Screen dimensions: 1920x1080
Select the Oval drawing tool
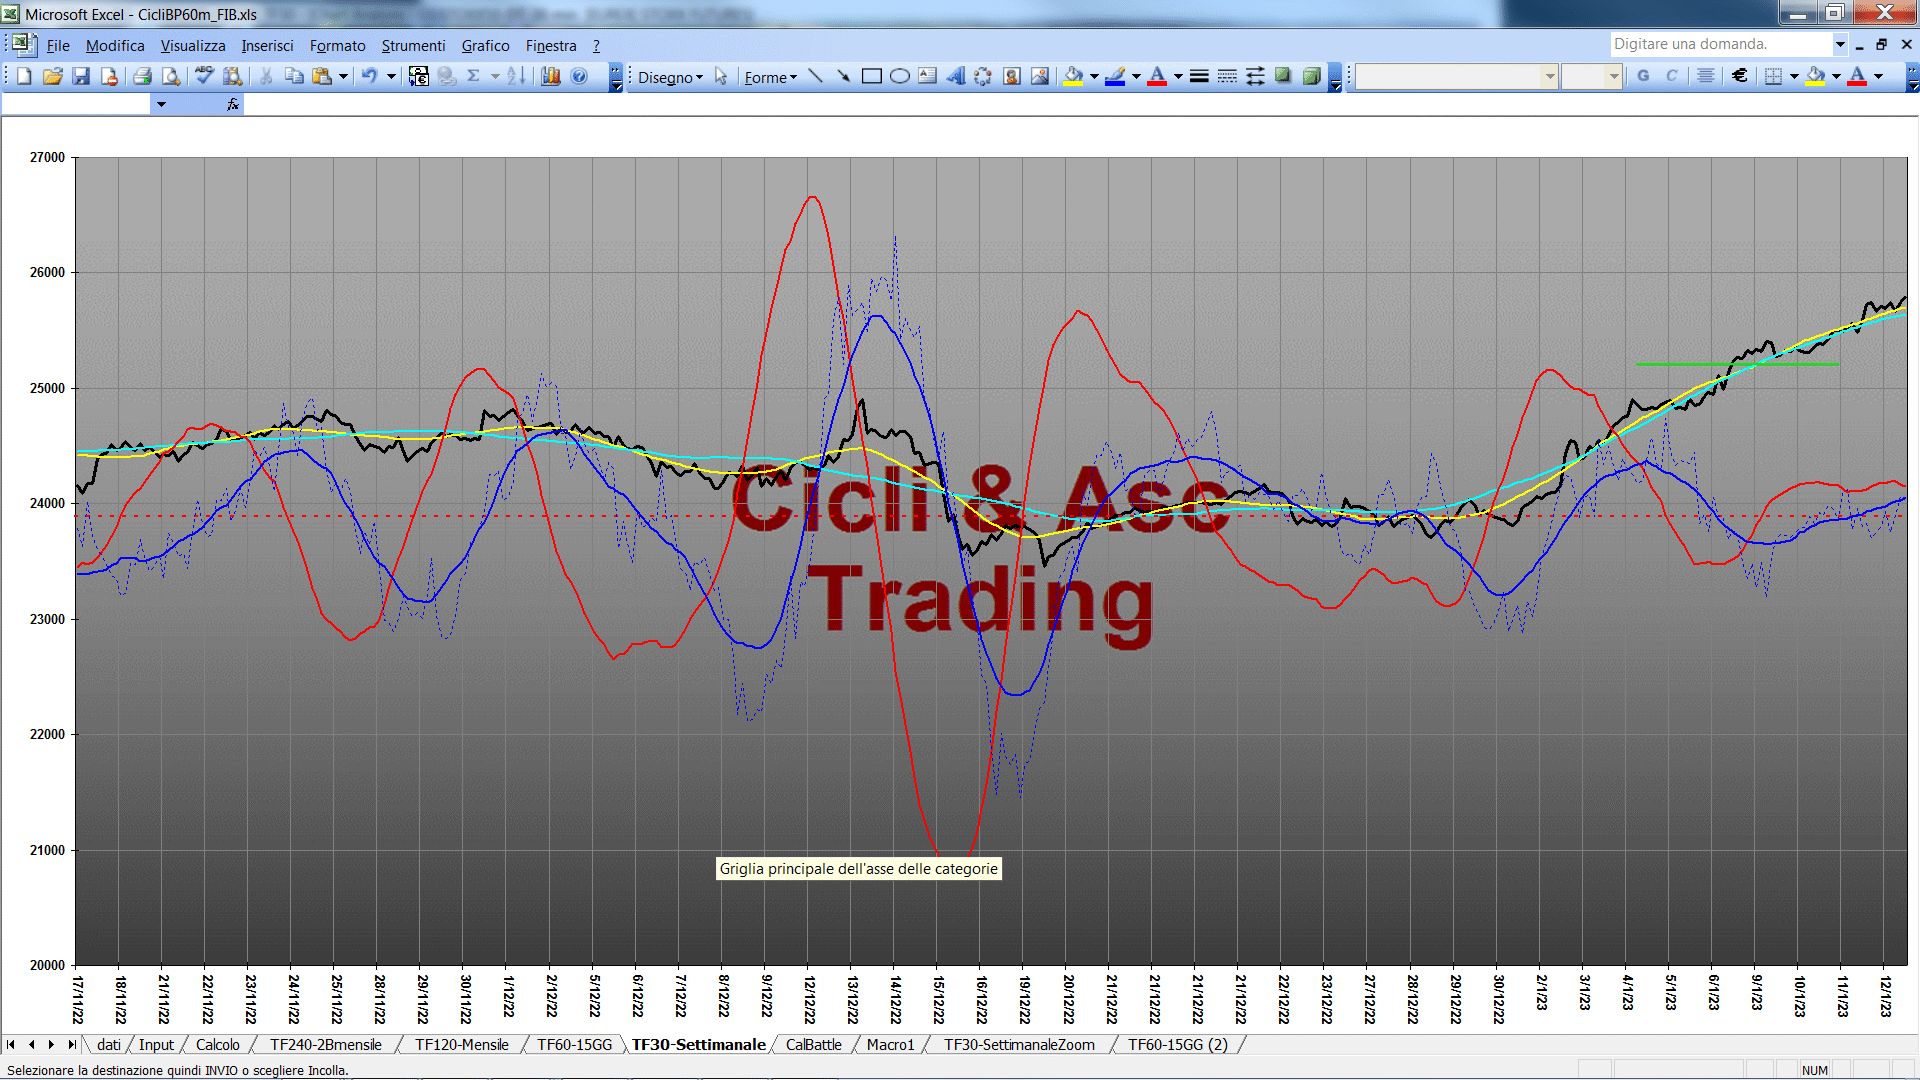coord(899,76)
